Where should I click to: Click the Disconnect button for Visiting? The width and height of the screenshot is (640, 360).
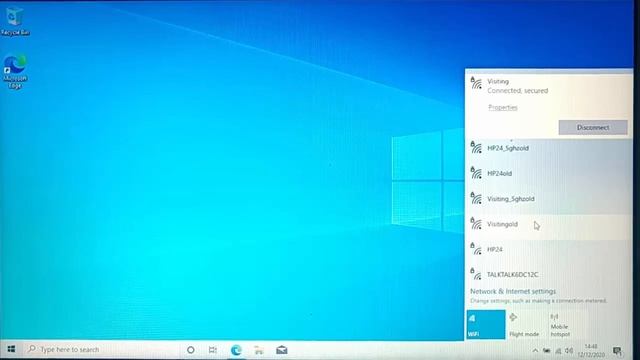click(593, 127)
